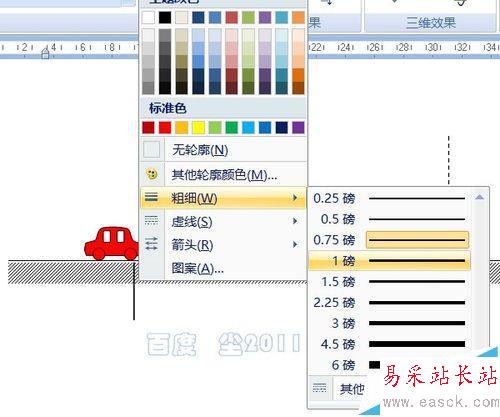Pick blue standard color
Screen dimensions: 500x417
pyautogui.click(x=265, y=127)
